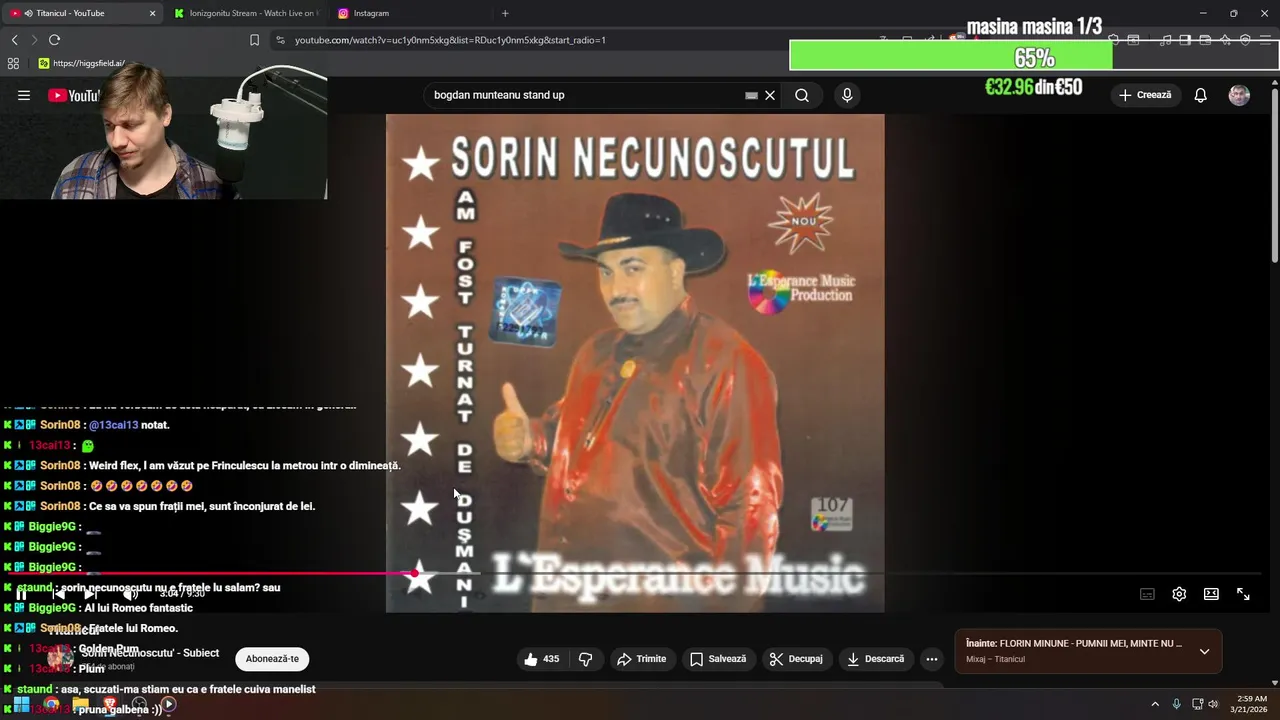Open the media player taskbar icon
This screenshot has width=1280, height=720.
[169, 705]
